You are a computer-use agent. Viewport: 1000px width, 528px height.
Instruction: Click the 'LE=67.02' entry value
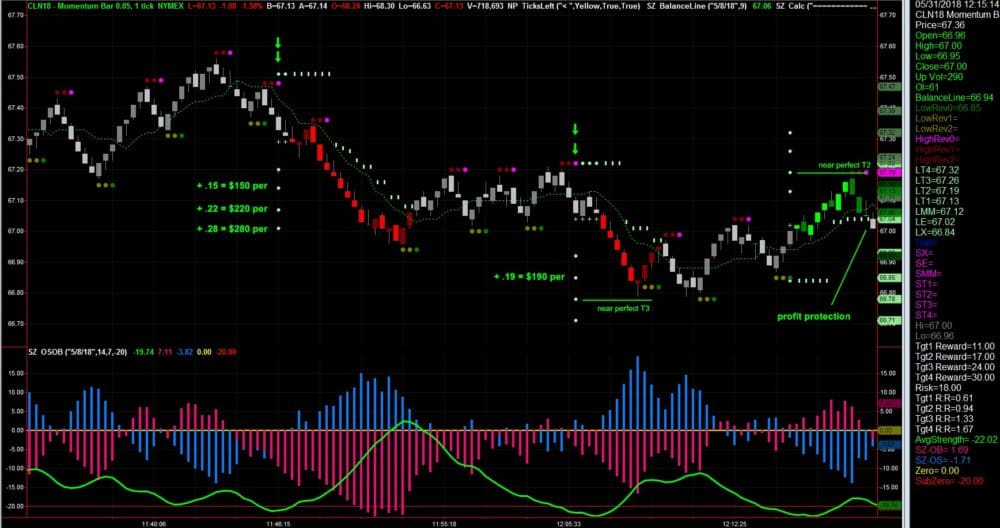pos(937,221)
